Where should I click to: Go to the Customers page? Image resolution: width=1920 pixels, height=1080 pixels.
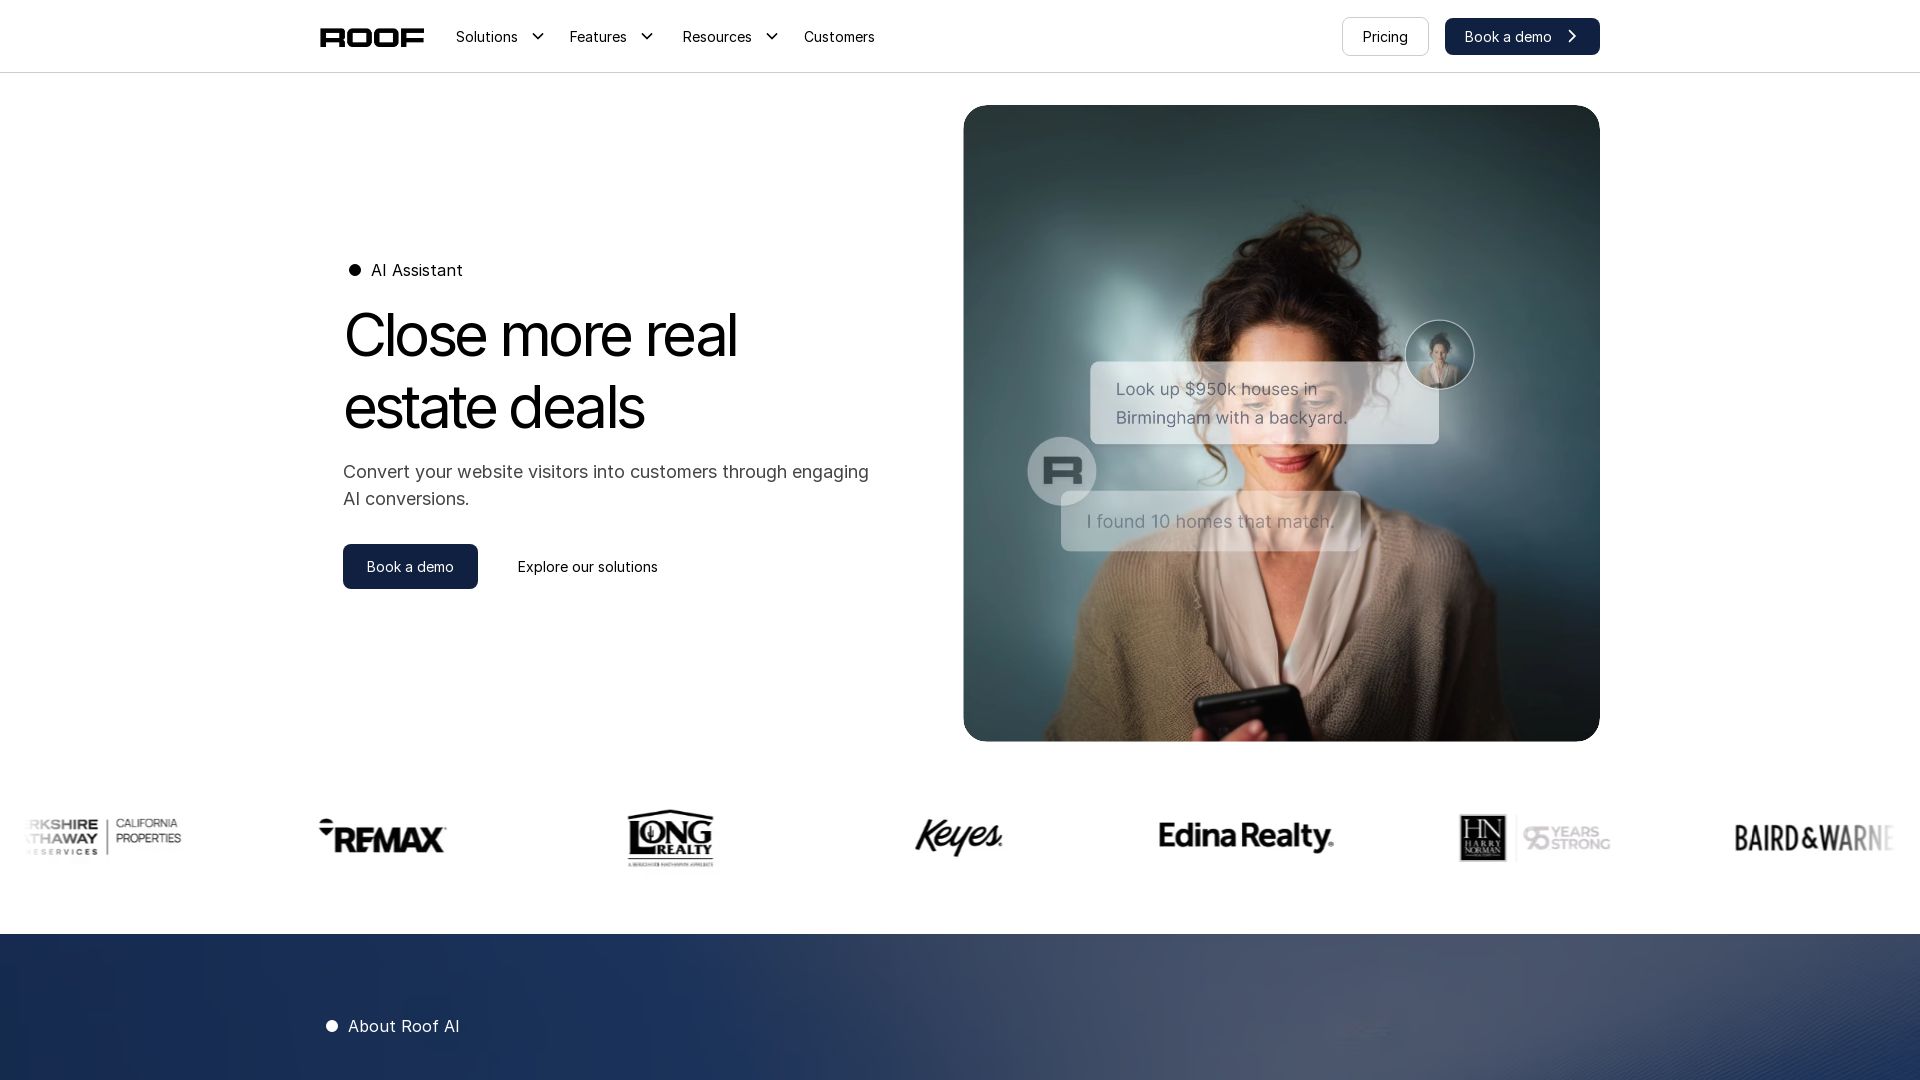pyautogui.click(x=839, y=37)
